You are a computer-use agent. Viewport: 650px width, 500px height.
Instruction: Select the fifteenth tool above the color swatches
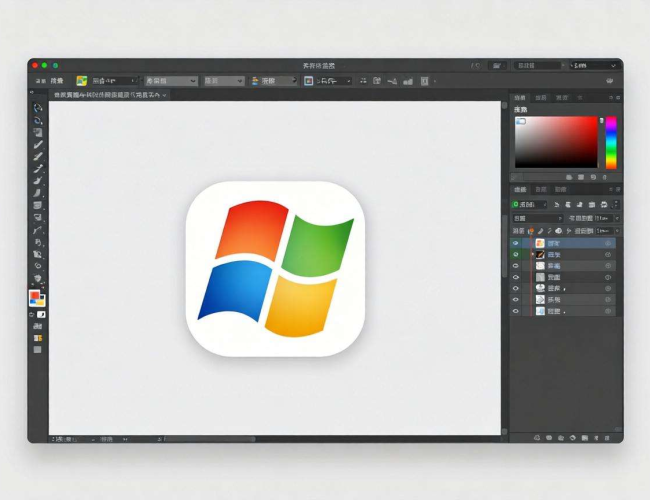point(38,278)
